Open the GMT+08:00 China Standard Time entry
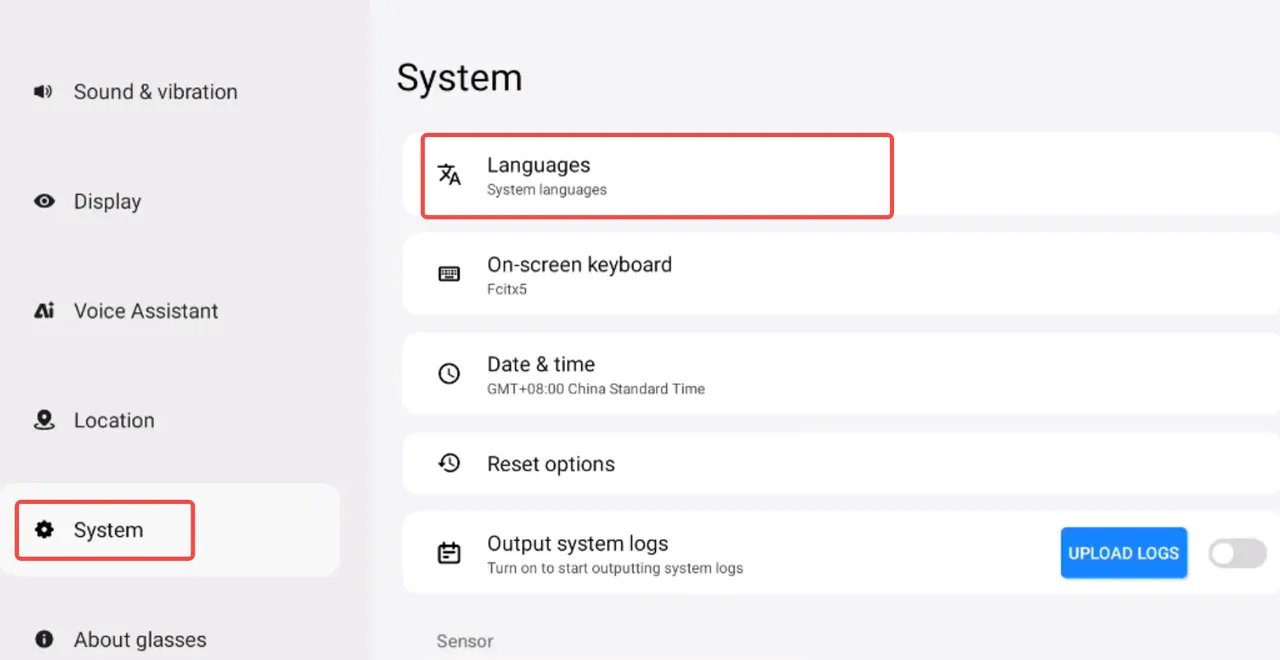This screenshot has height=660, width=1280. point(595,389)
